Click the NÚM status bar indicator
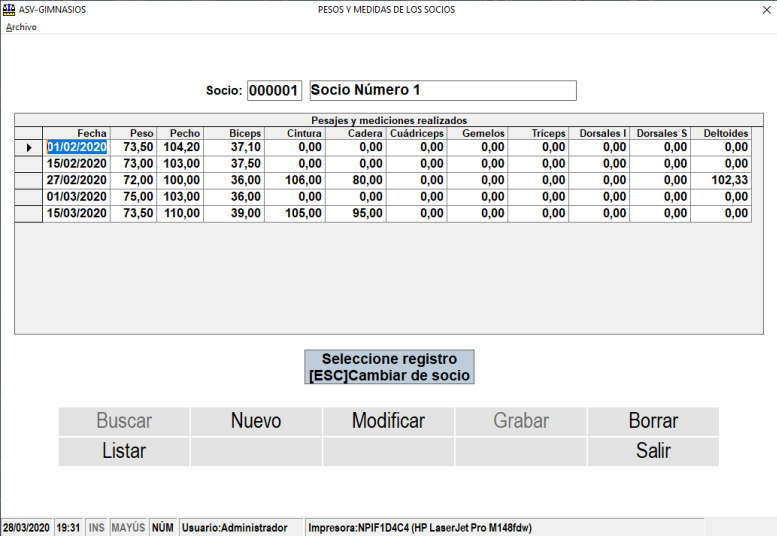This screenshot has height=536, width=777. coord(163,528)
